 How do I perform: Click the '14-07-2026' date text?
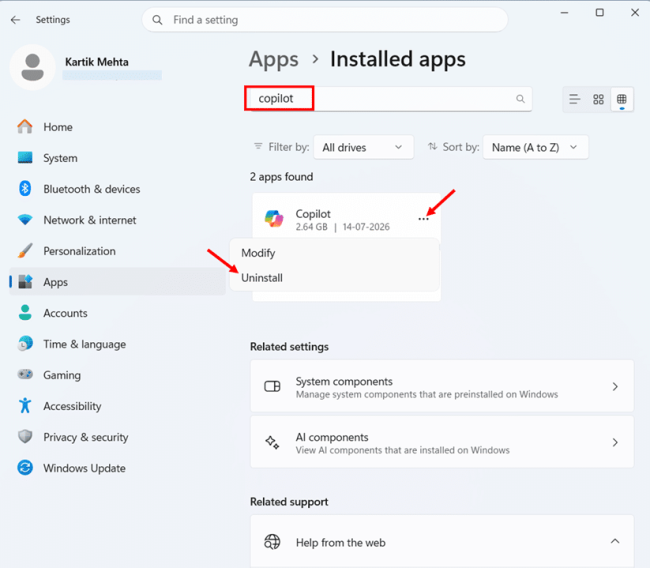pyautogui.click(x=366, y=227)
